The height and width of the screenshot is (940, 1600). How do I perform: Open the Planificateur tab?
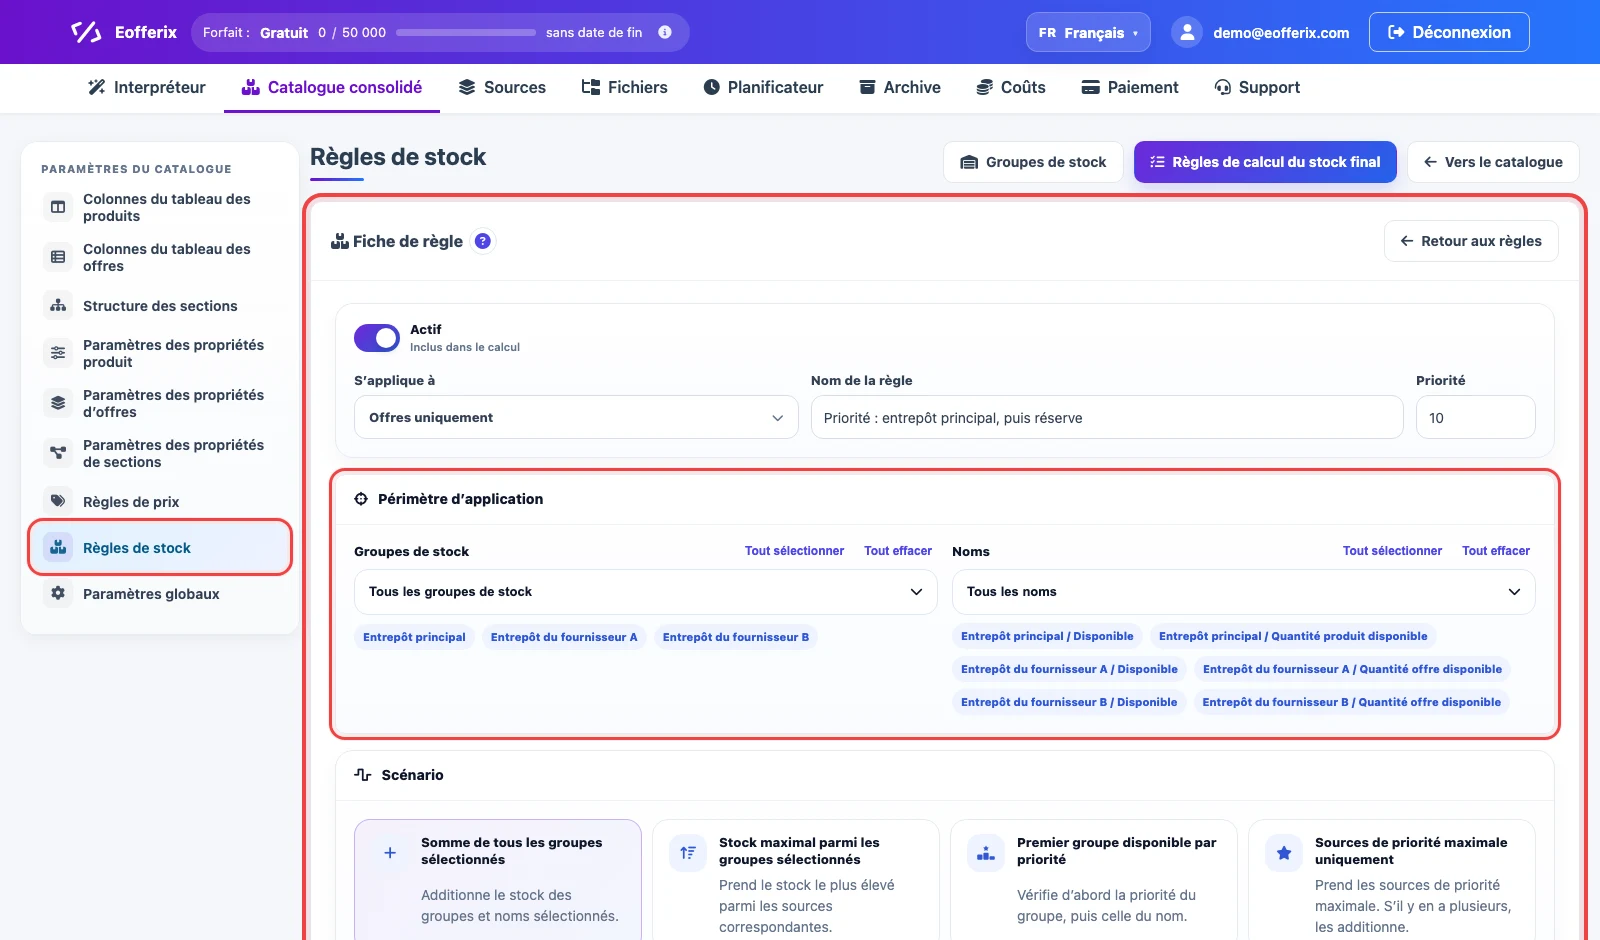point(763,87)
